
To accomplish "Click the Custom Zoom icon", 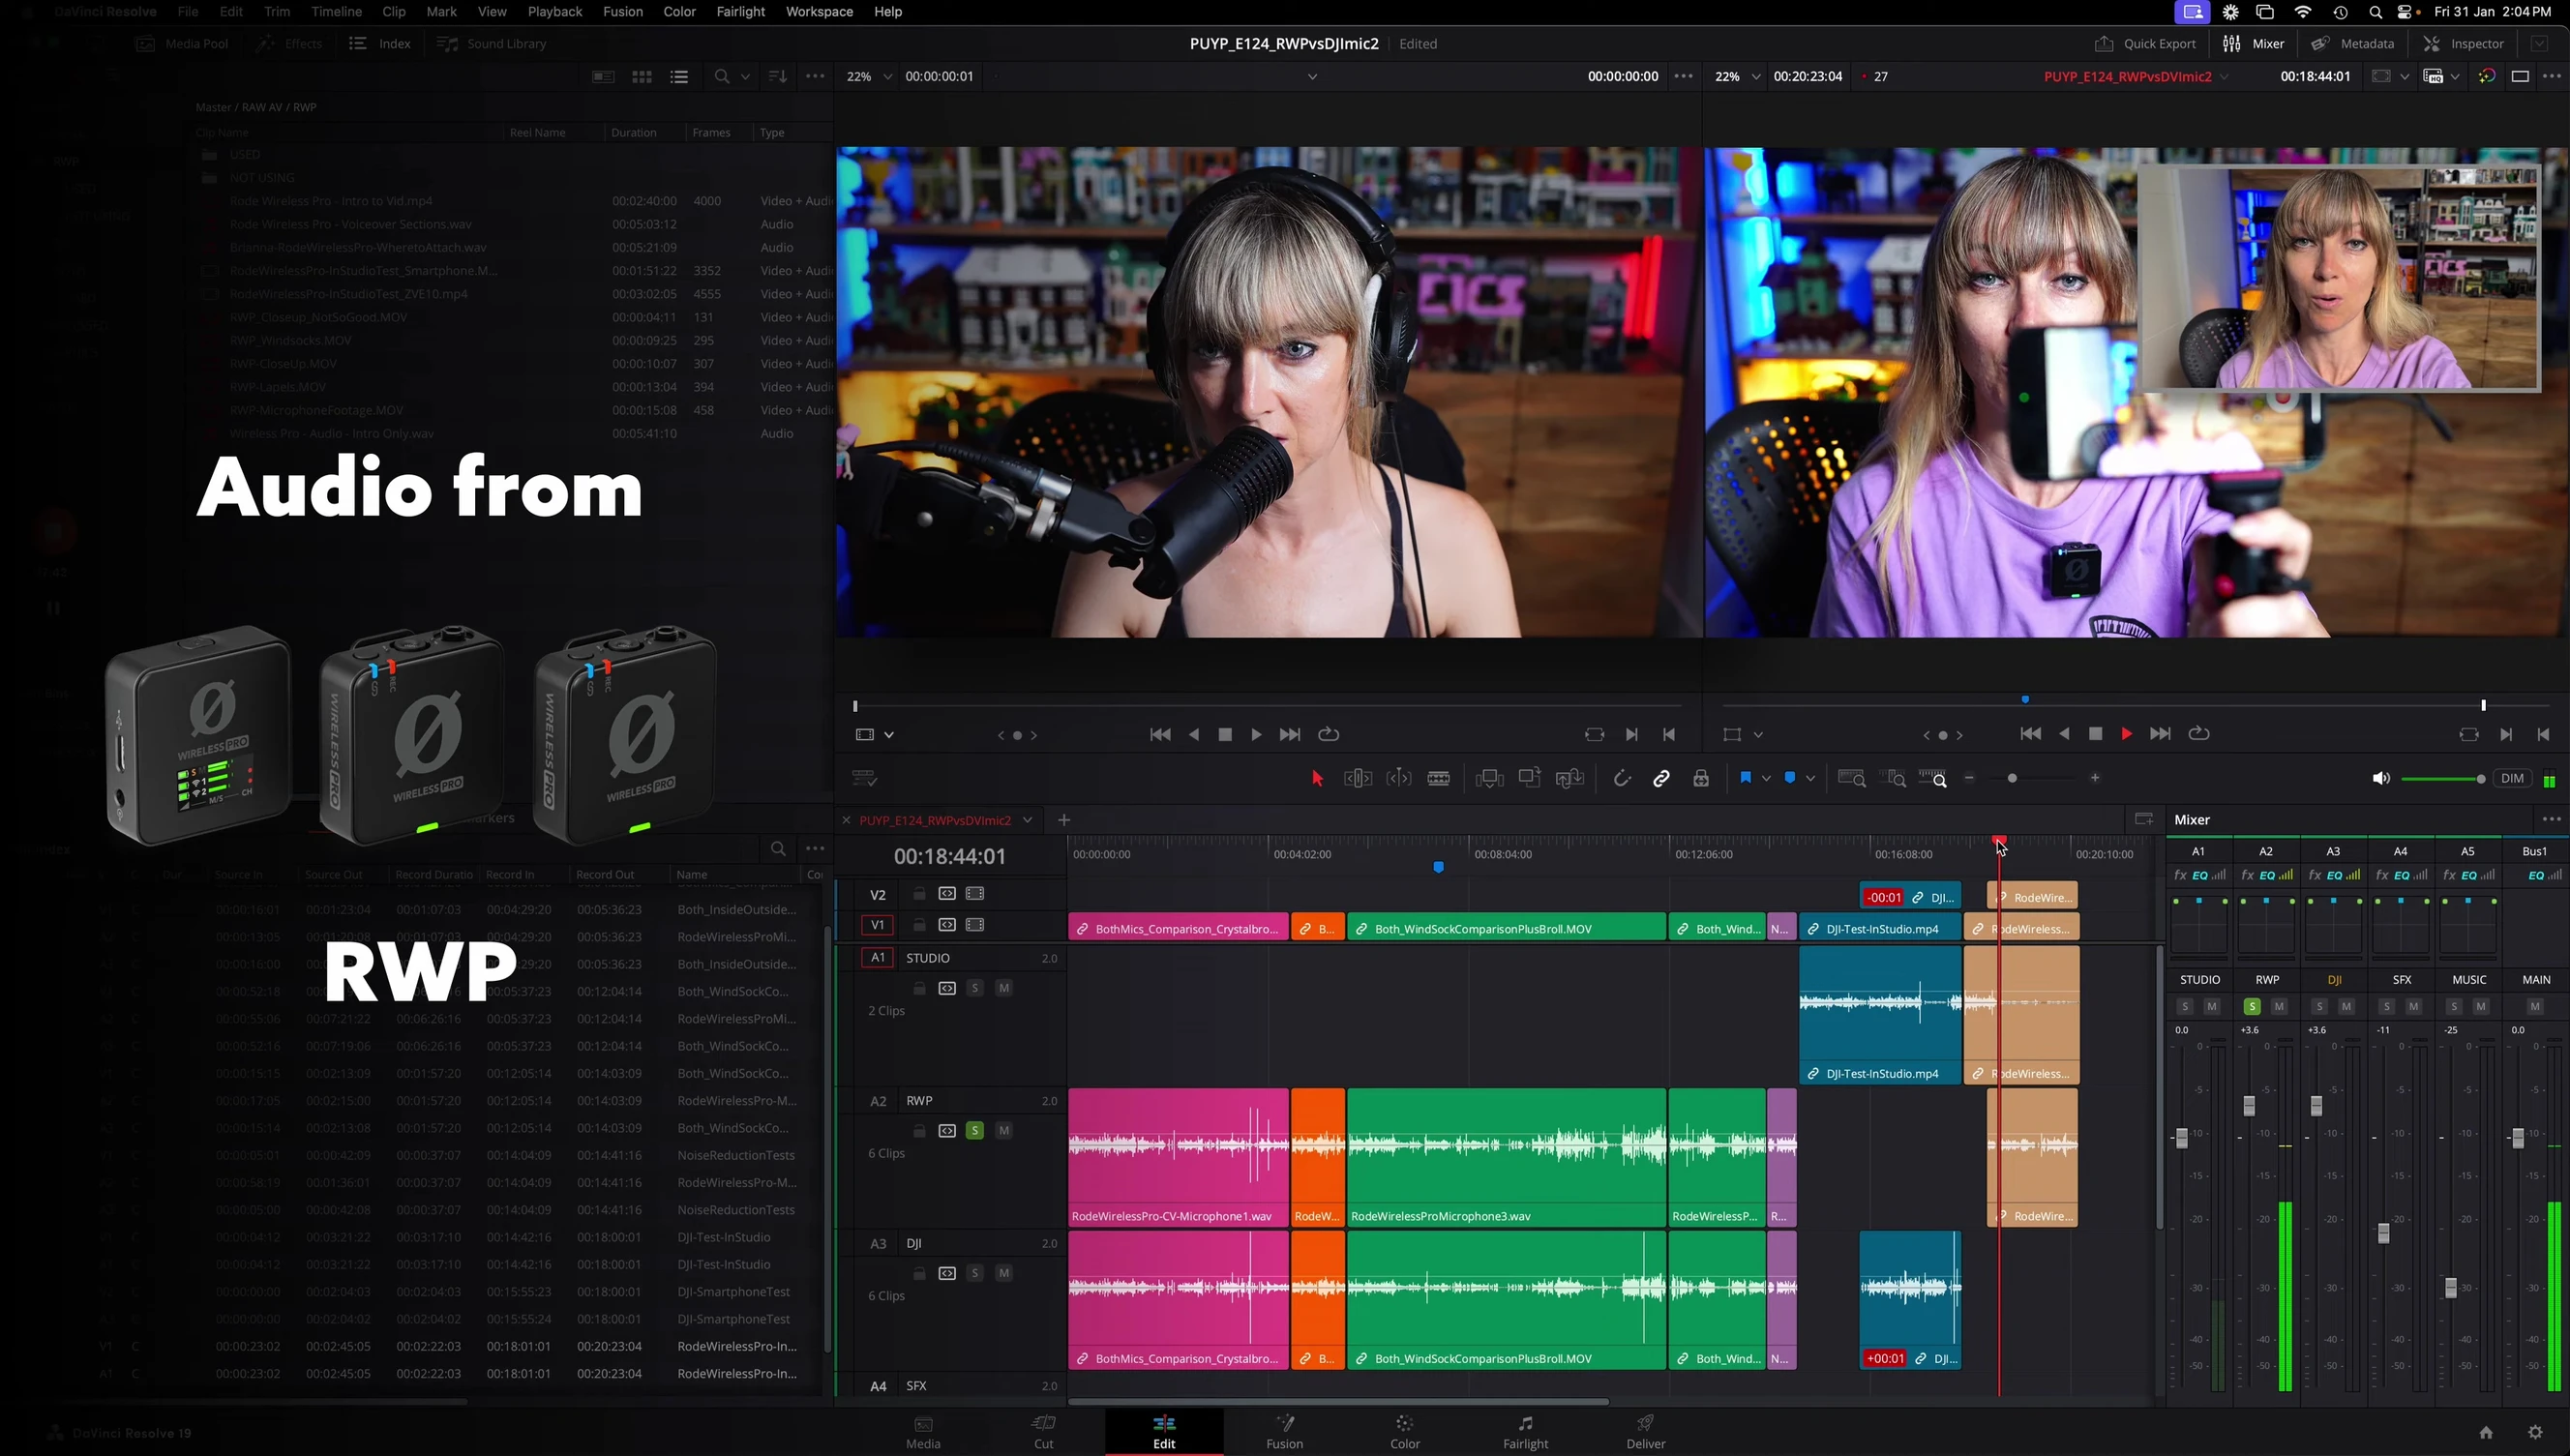I will [x=1933, y=778].
